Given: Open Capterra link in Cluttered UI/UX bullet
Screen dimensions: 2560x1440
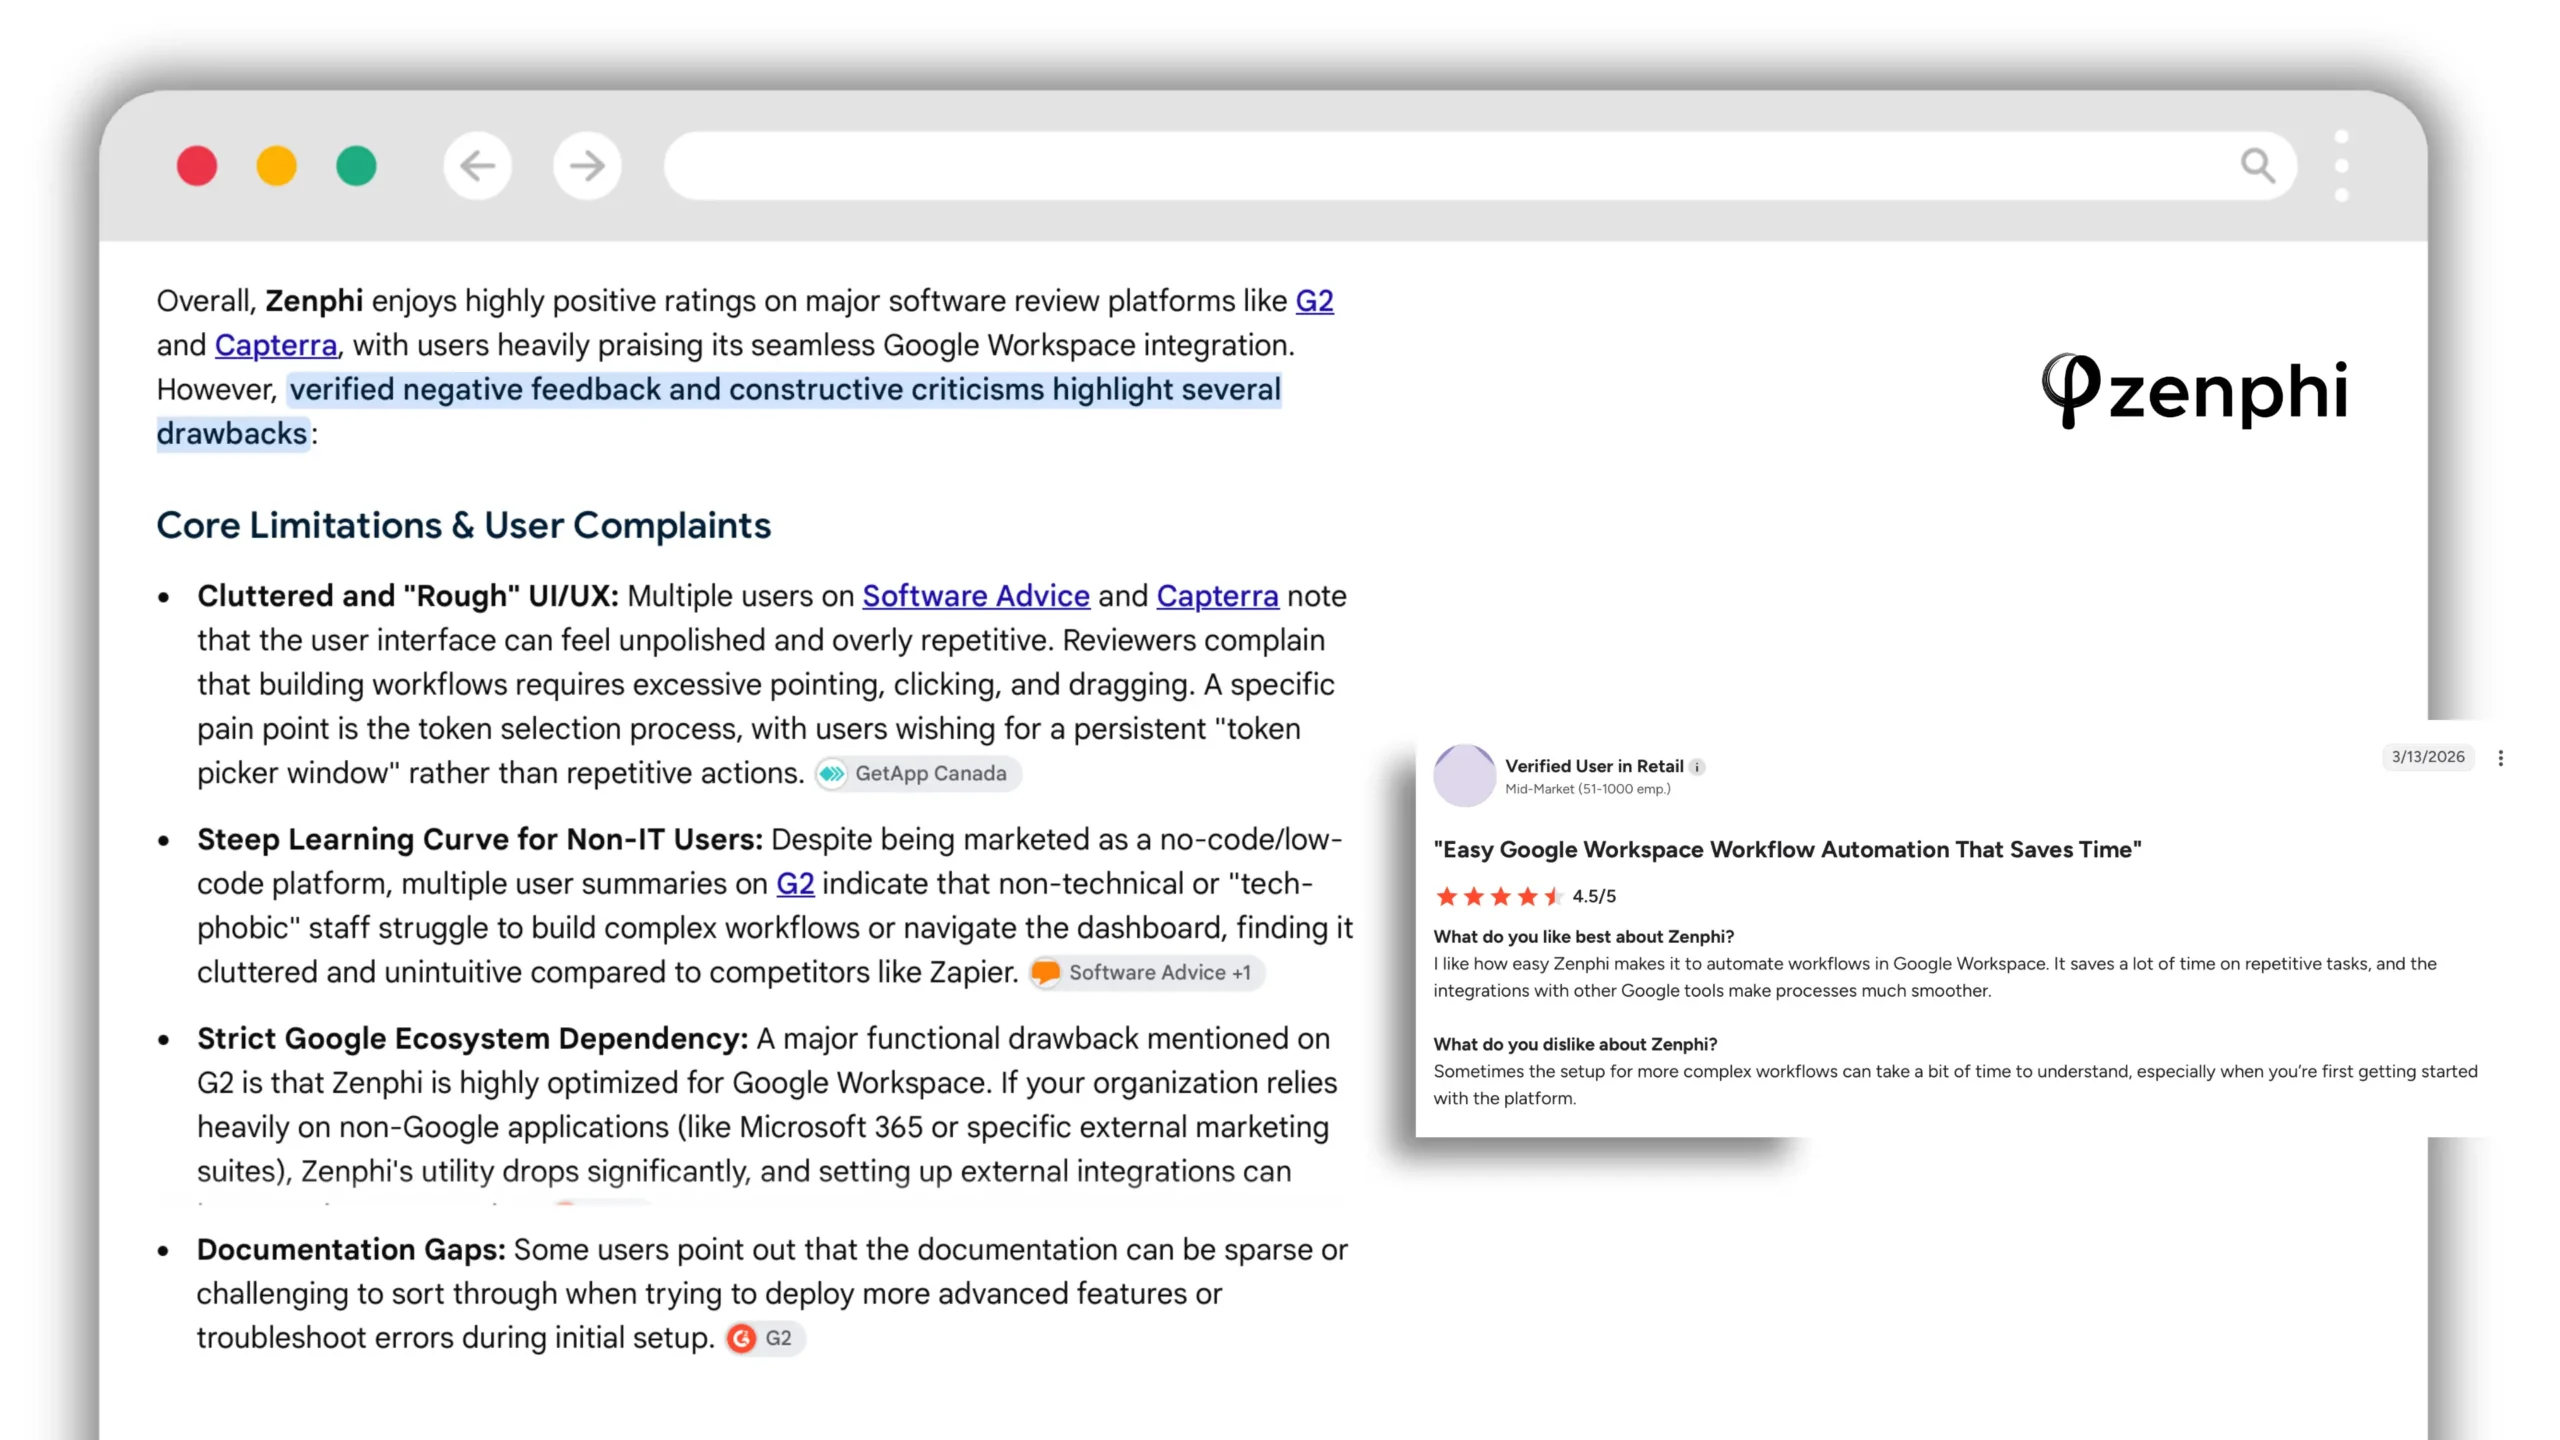Looking at the screenshot, I should (1217, 596).
